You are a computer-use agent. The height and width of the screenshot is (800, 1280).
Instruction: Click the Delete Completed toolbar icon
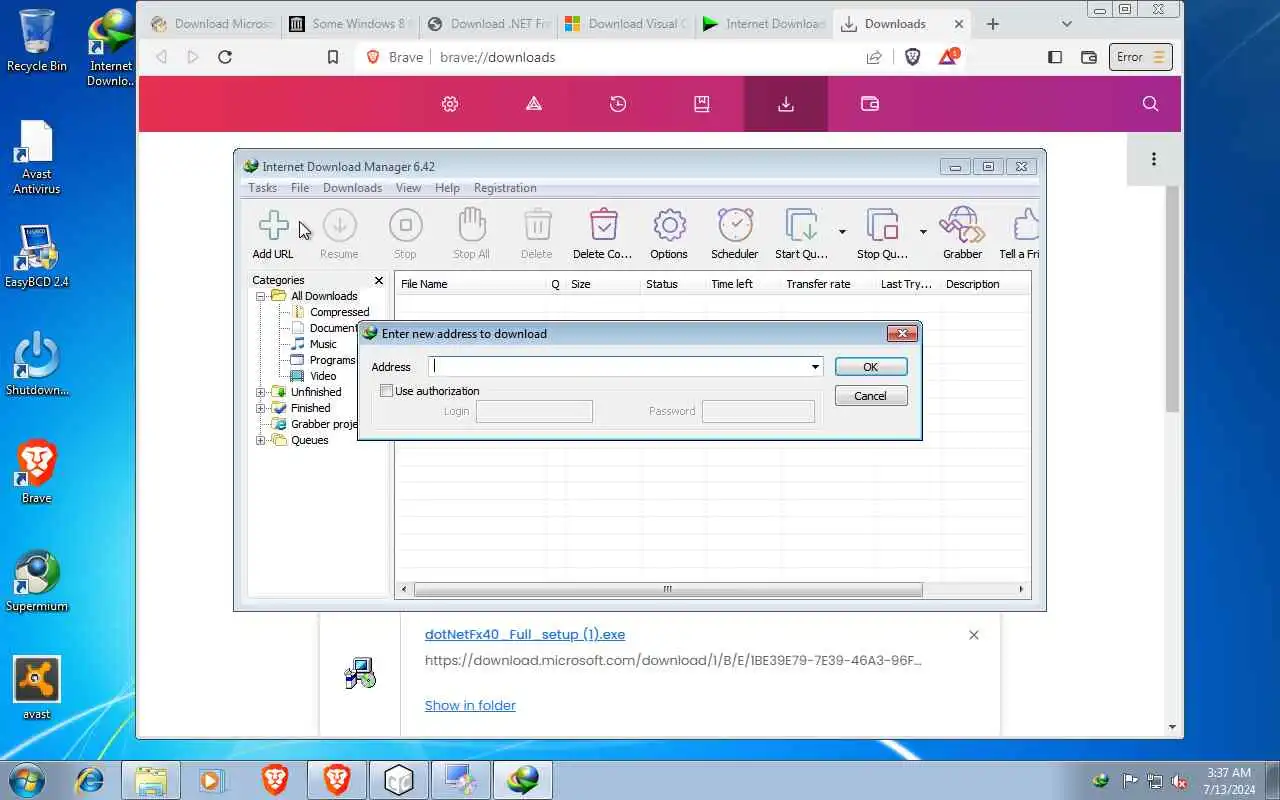tap(603, 226)
